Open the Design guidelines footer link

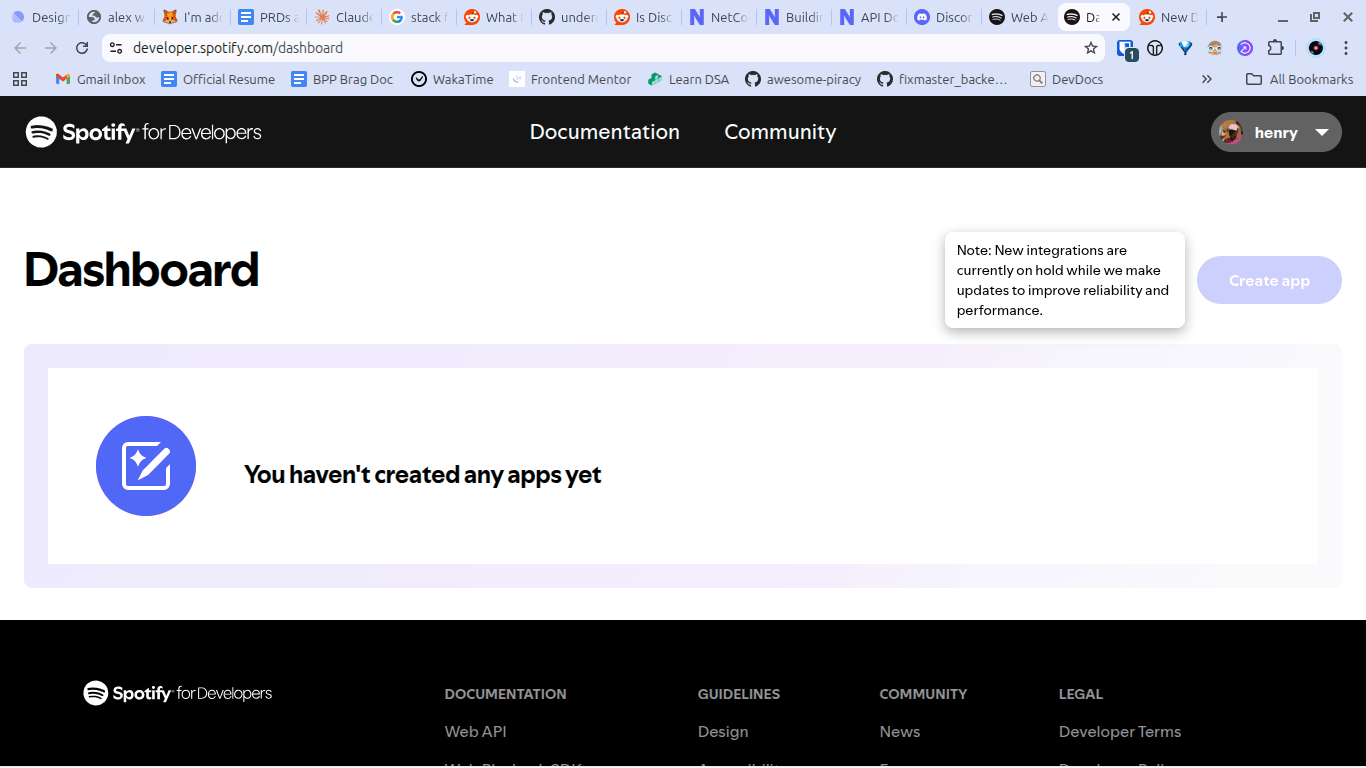tap(723, 732)
